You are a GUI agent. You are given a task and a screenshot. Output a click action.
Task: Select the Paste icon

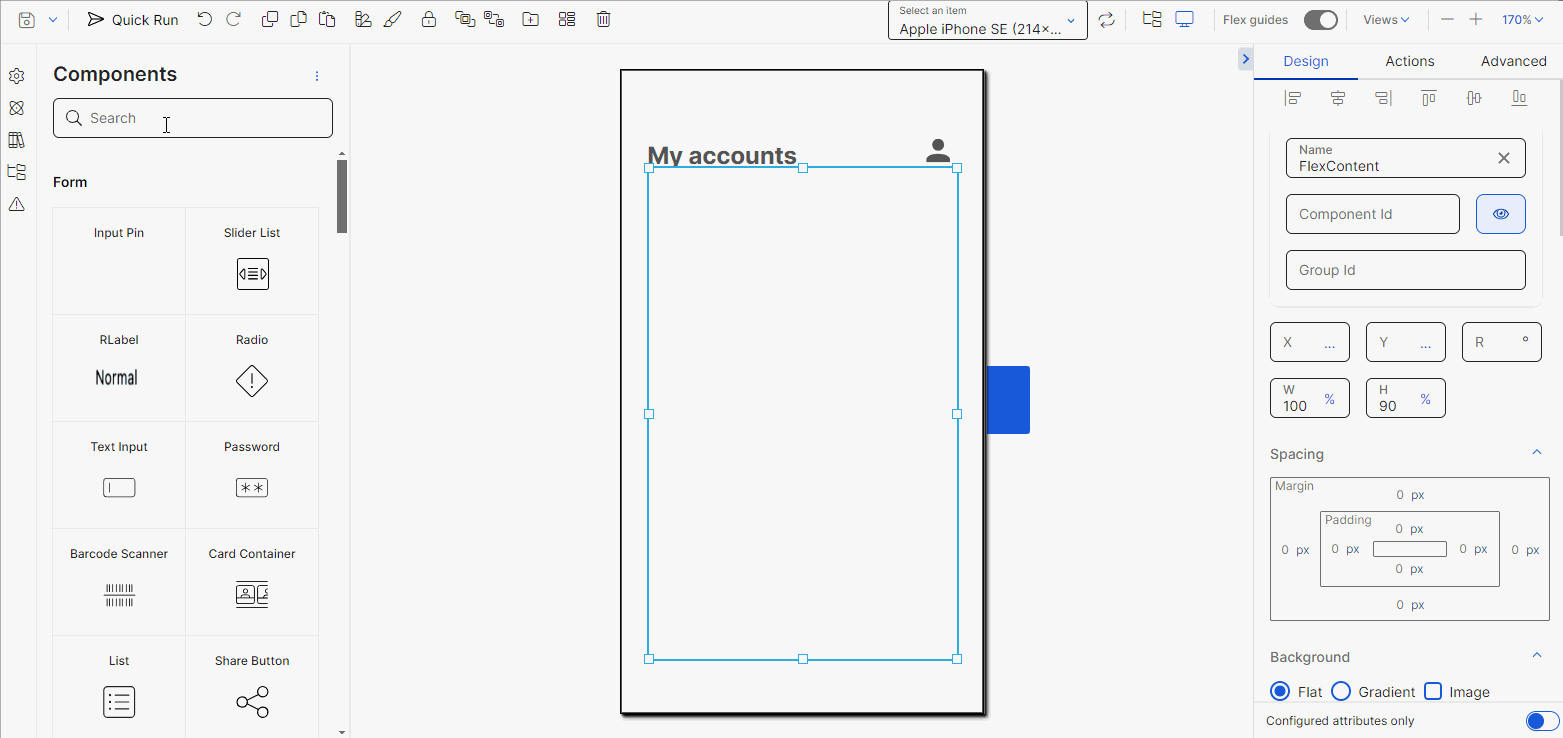pyautogui.click(x=327, y=18)
